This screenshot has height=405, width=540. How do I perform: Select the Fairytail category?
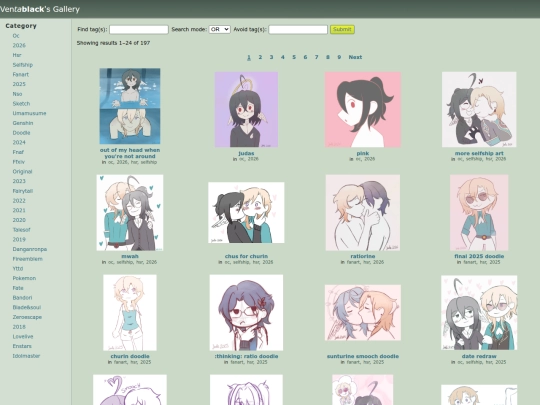point(23,191)
